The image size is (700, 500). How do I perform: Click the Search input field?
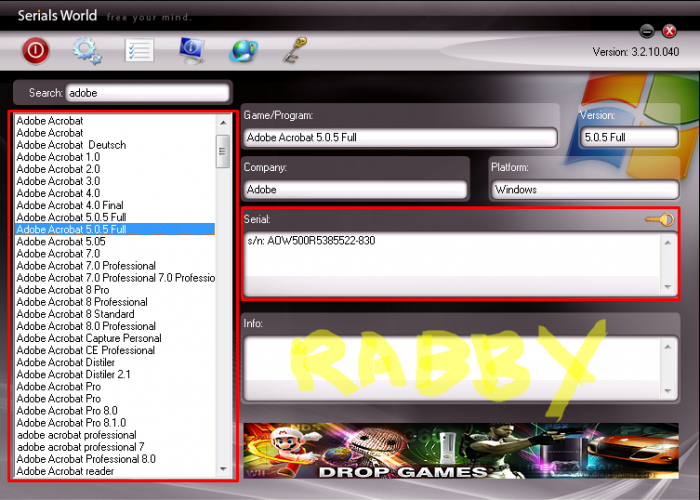[147, 93]
